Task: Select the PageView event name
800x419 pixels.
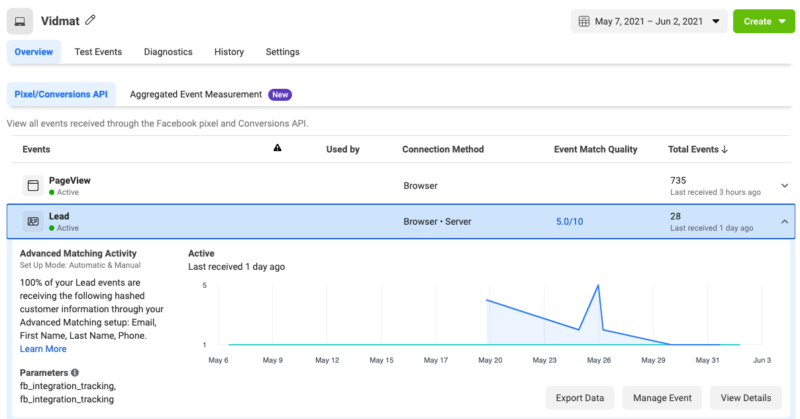Action: pos(70,181)
